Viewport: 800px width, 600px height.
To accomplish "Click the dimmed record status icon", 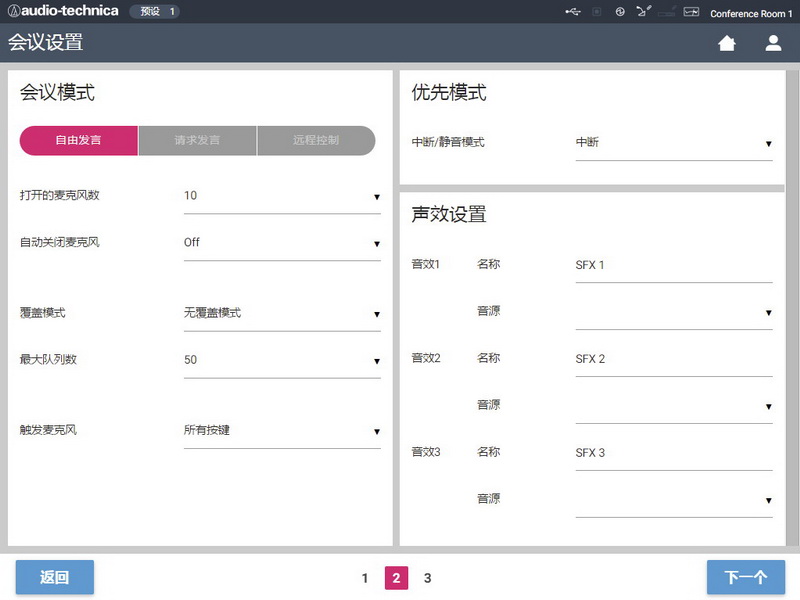I will pyautogui.click(x=597, y=12).
